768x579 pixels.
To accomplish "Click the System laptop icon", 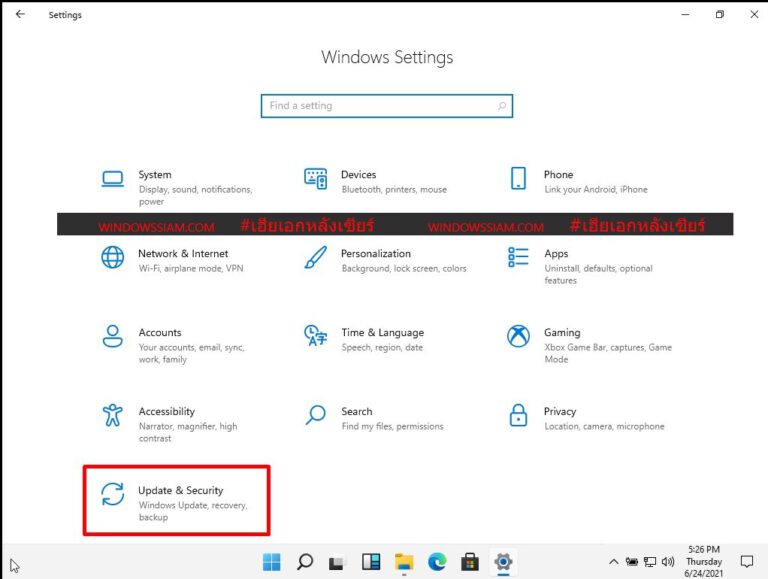I will coord(113,178).
